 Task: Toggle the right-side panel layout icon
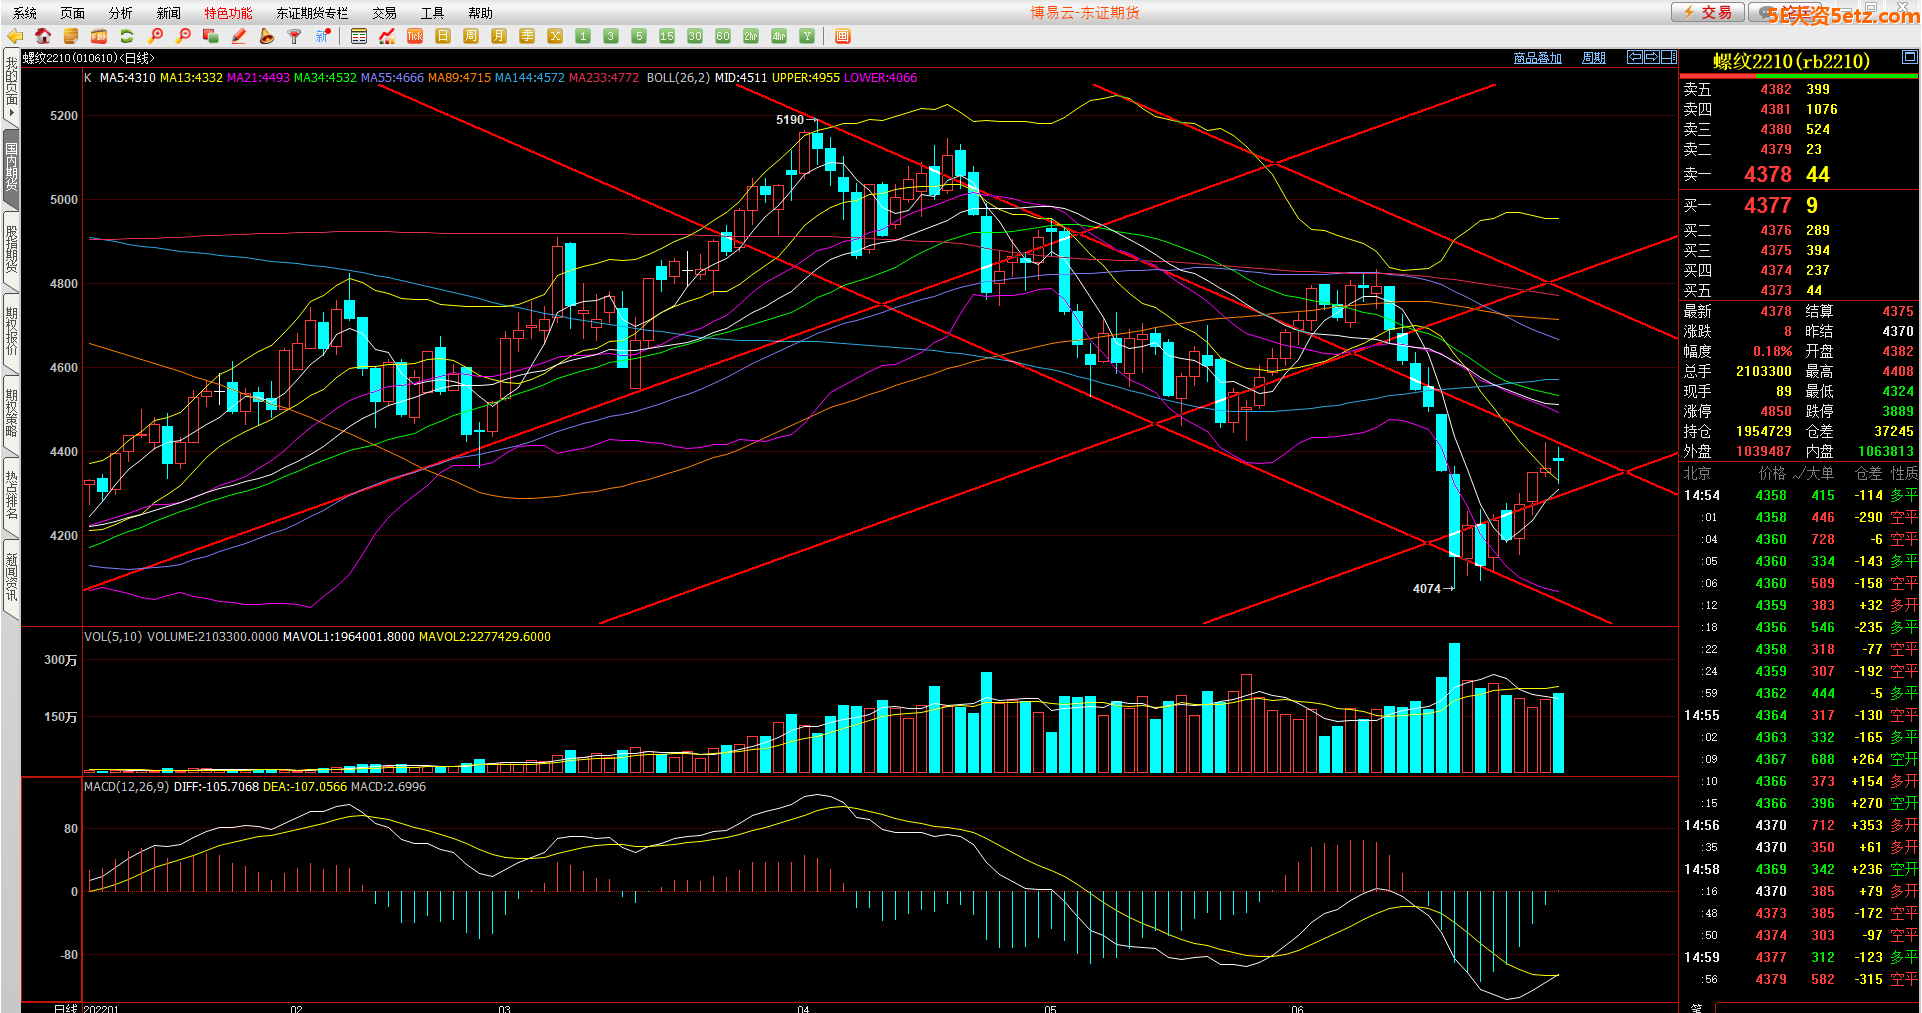tap(1668, 57)
